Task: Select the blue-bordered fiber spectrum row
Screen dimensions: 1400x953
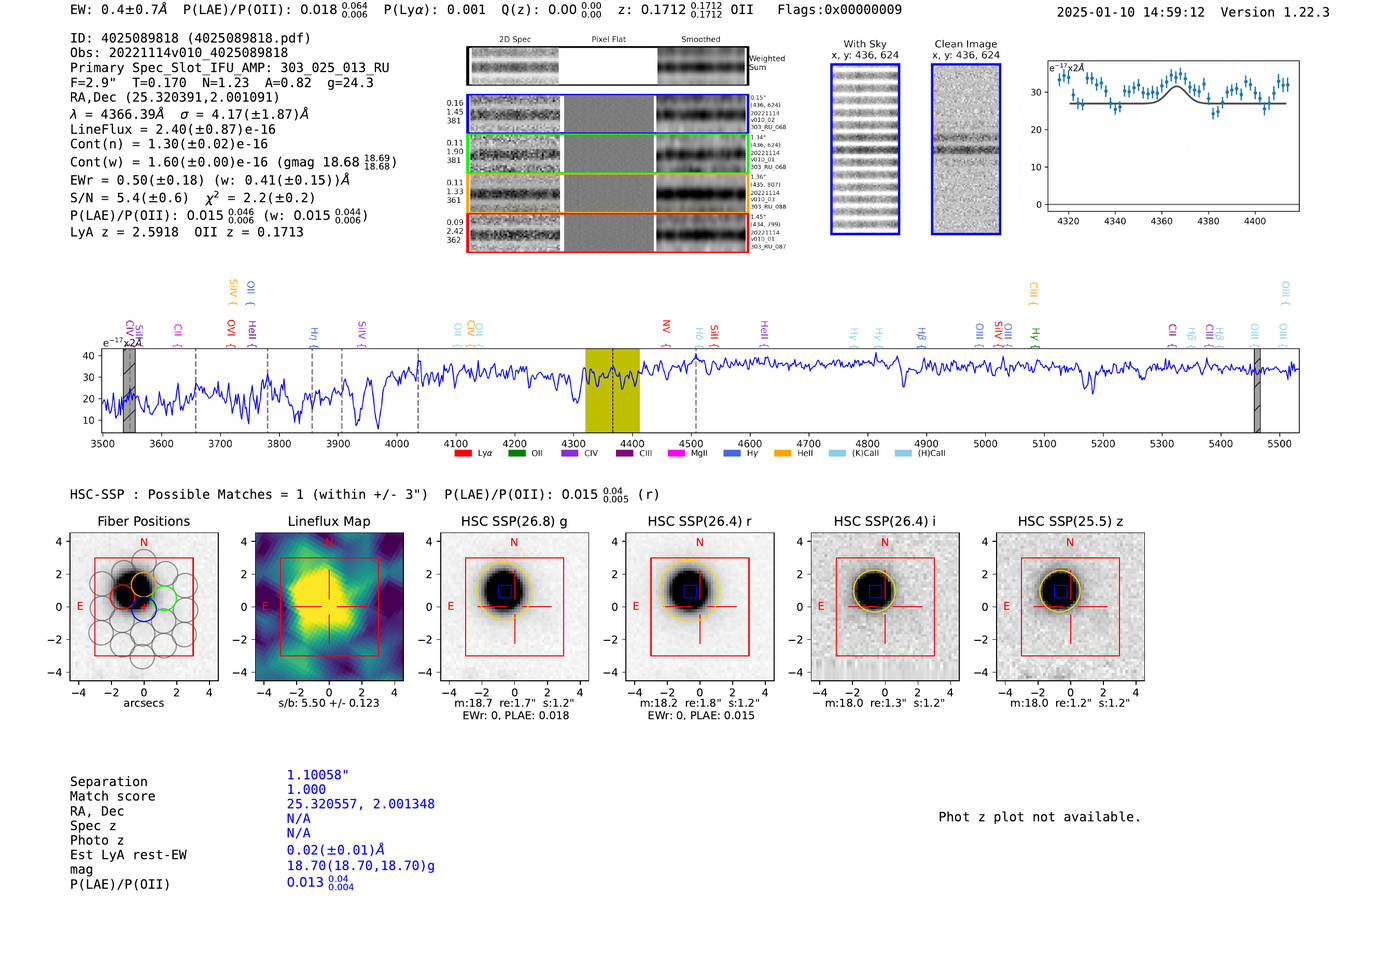Action: pyautogui.click(x=607, y=114)
